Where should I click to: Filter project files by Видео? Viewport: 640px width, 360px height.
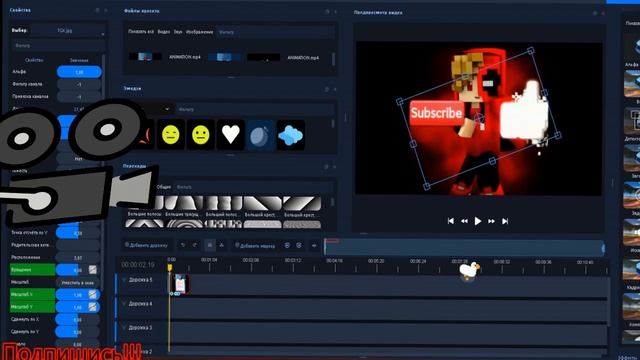164,31
